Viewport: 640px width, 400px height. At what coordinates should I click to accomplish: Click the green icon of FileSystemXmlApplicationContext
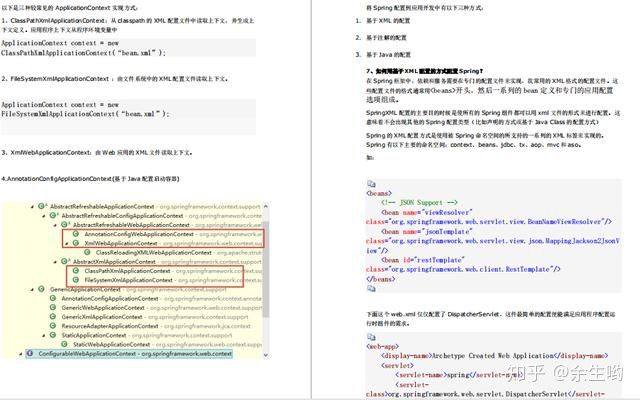[76, 280]
